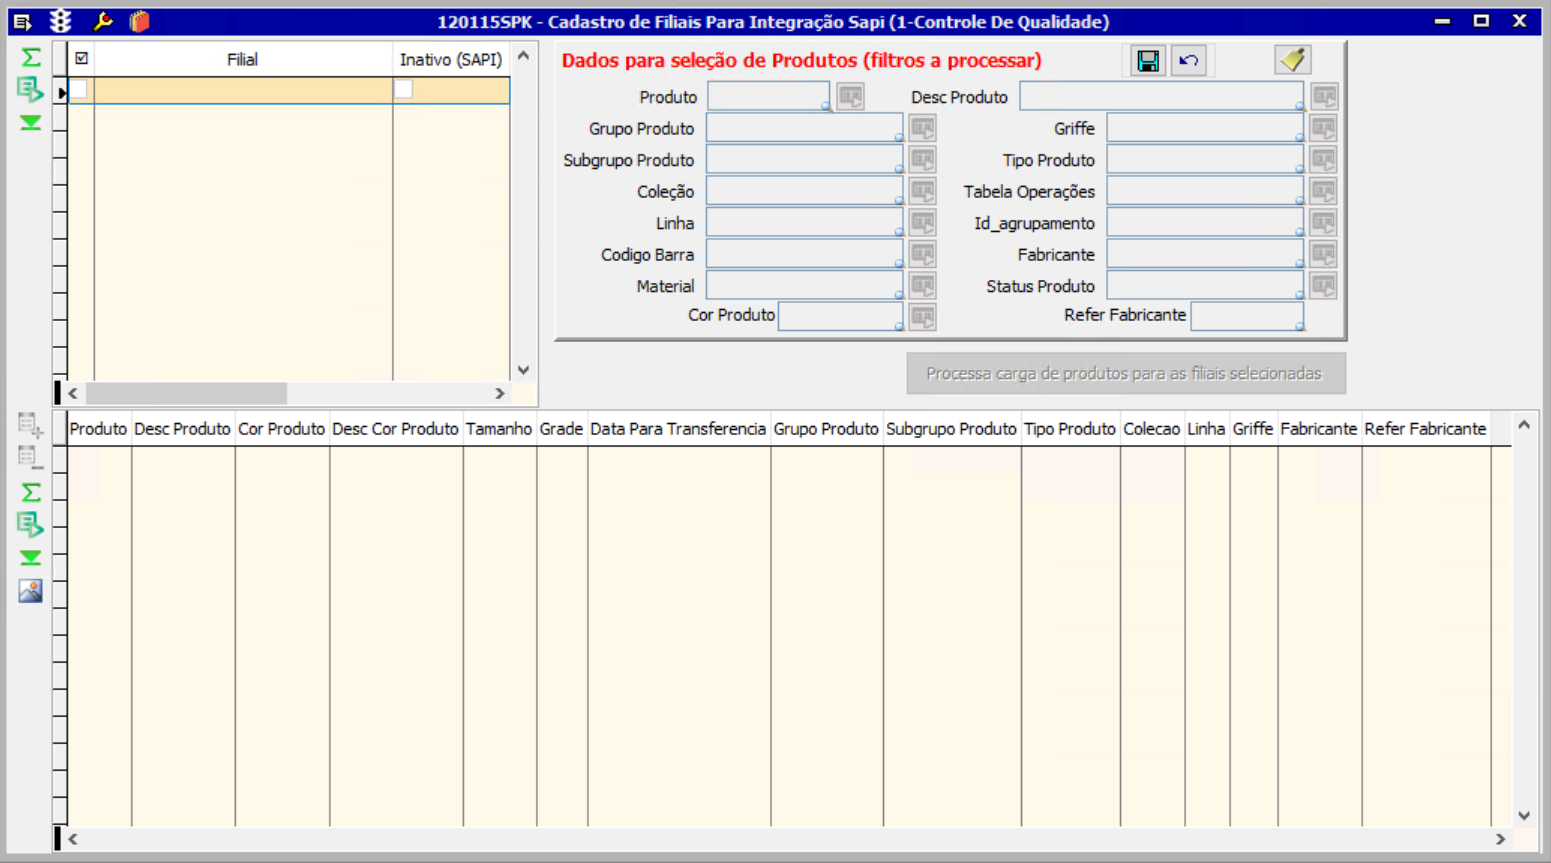Open the lookup beside Grupo Produto

(x=923, y=128)
